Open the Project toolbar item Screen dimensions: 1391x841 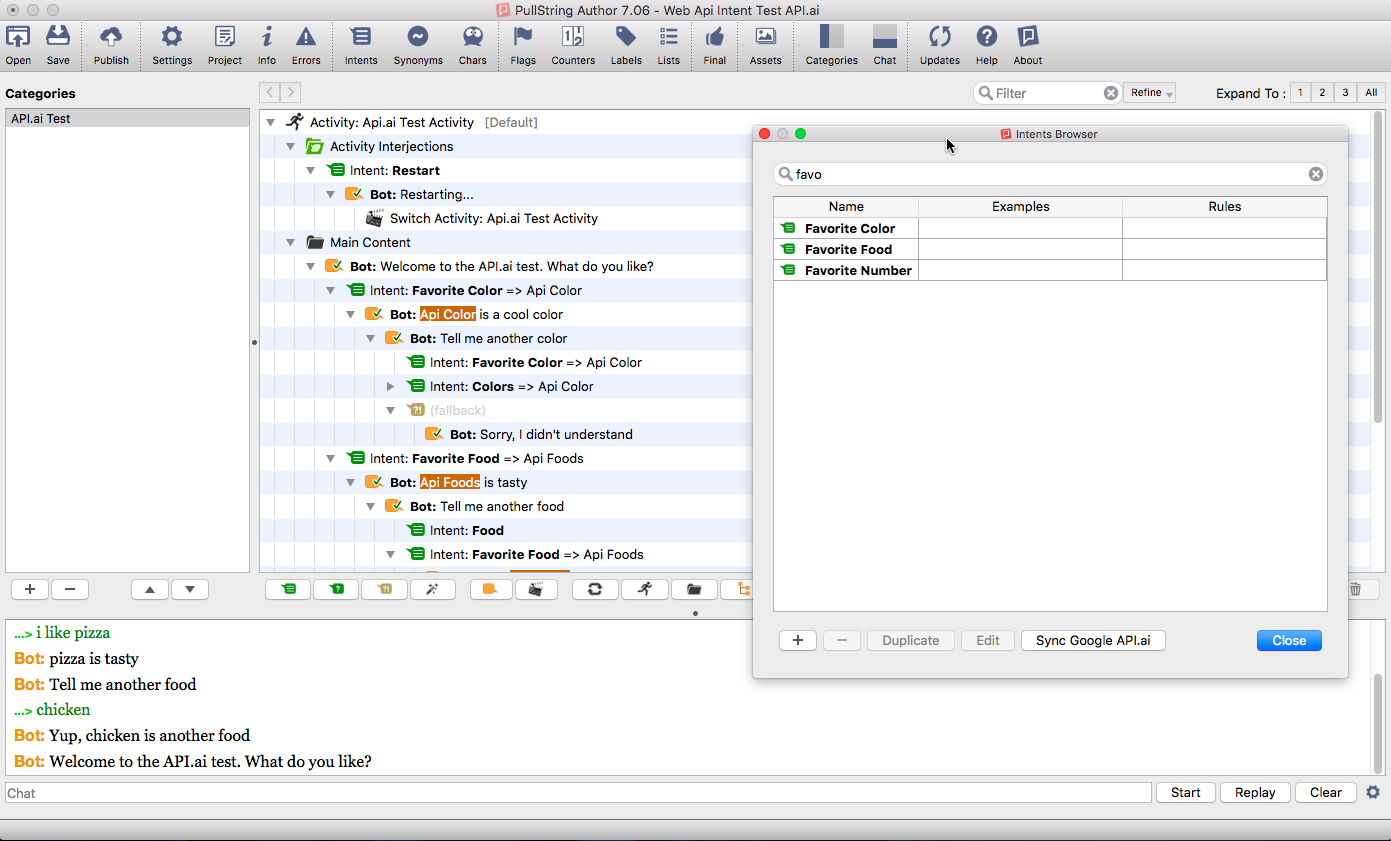[x=225, y=44]
